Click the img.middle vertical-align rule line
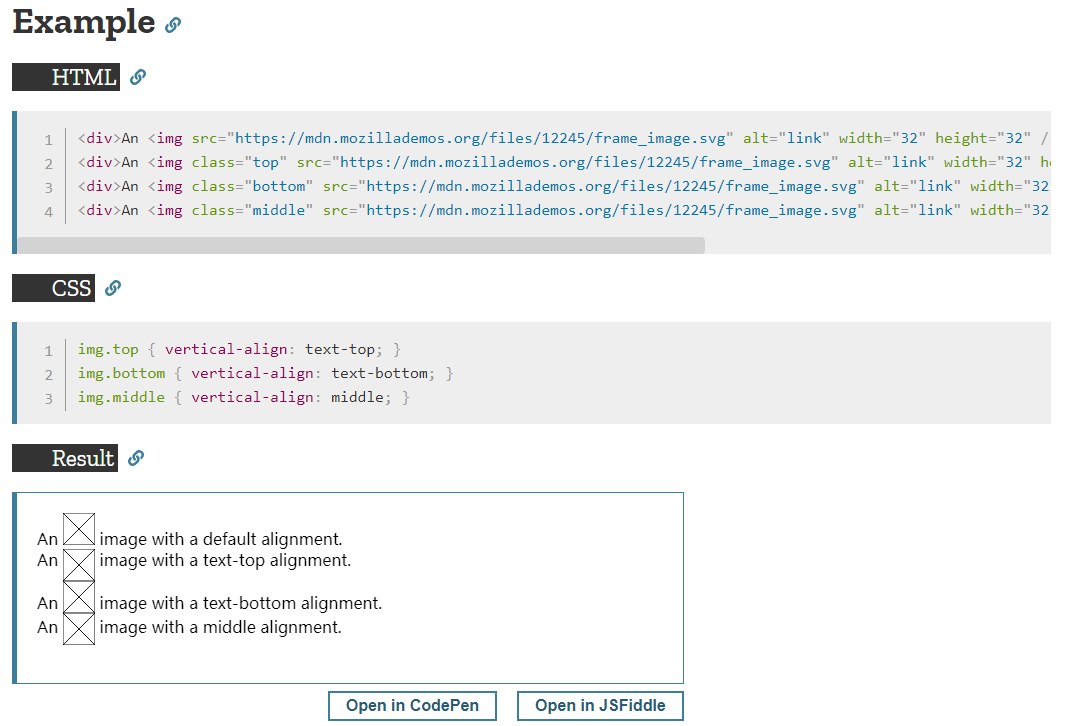Image resolution: width=1067 pixels, height=726 pixels. tap(244, 397)
